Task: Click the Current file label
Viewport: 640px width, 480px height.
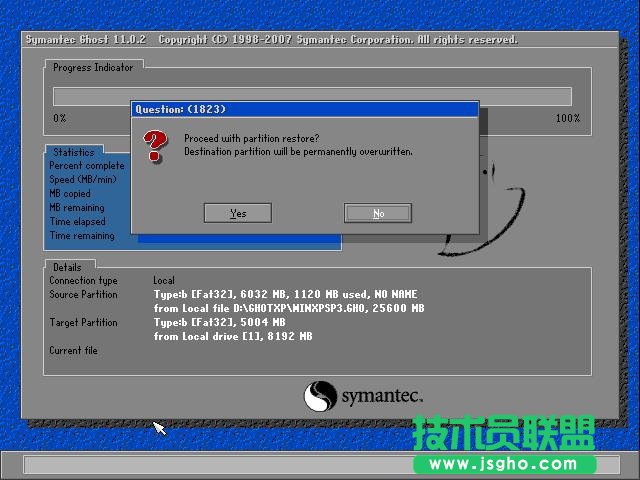Action: (x=73, y=351)
